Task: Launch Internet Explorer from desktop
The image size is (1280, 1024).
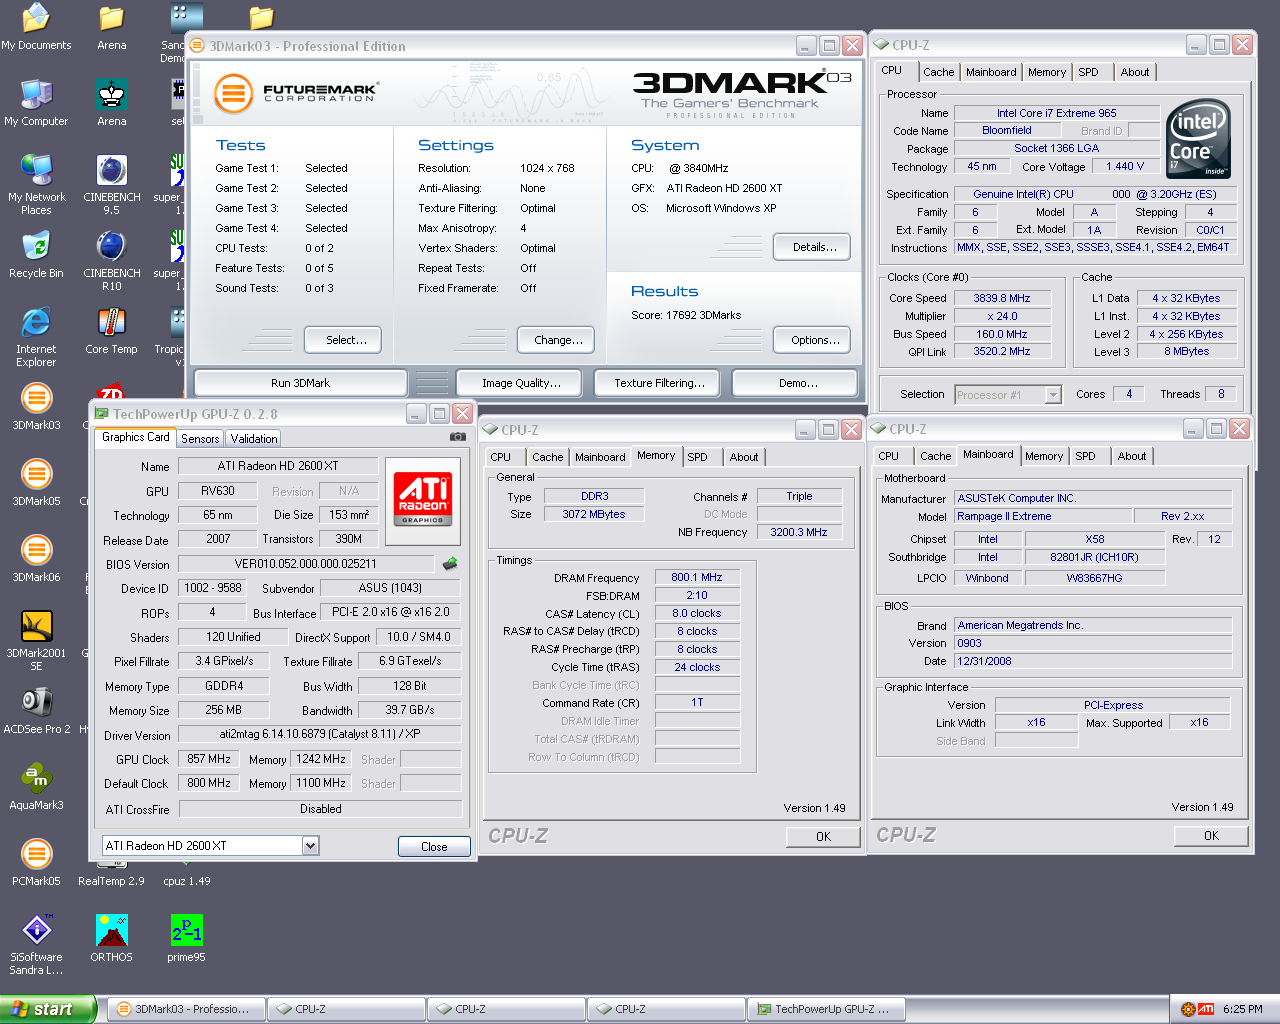Action: tap(36, 337)
